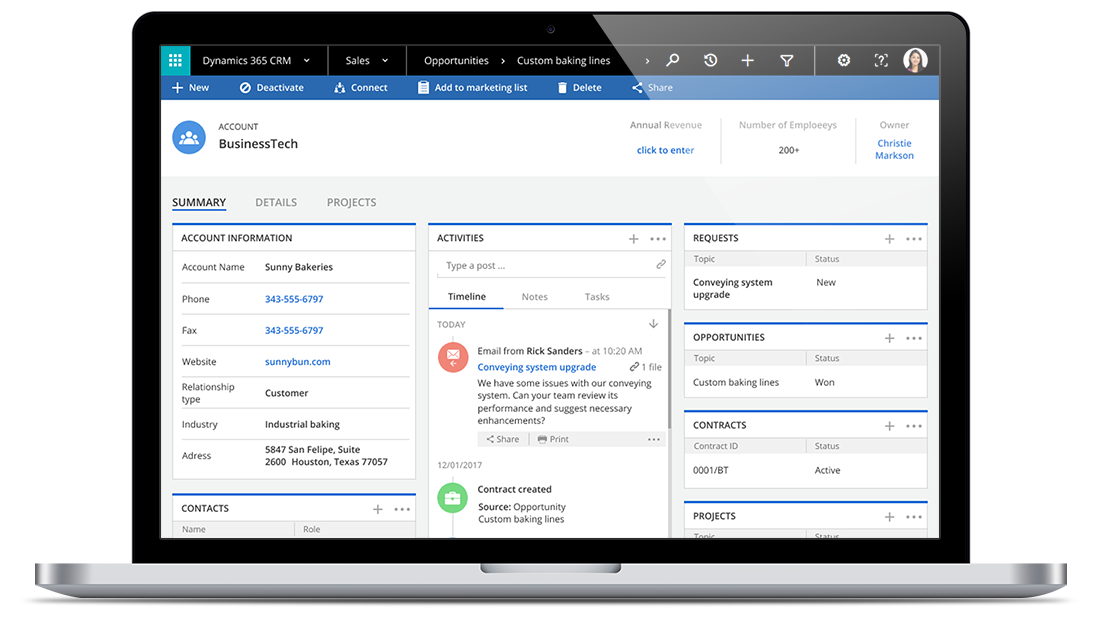Switch to the Details tab
The width and height of the screenshot is (1103, 620).
(x=276, y=202)
